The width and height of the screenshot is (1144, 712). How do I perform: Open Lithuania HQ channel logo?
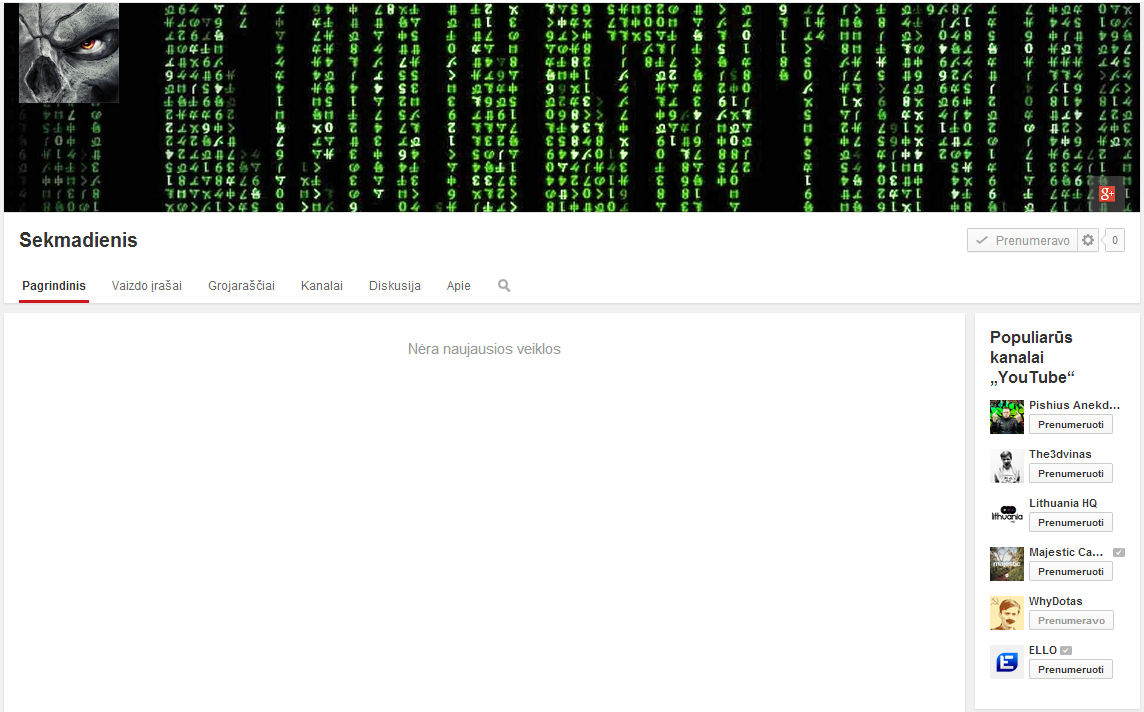pyautogui.click(x=1007, y=514)
